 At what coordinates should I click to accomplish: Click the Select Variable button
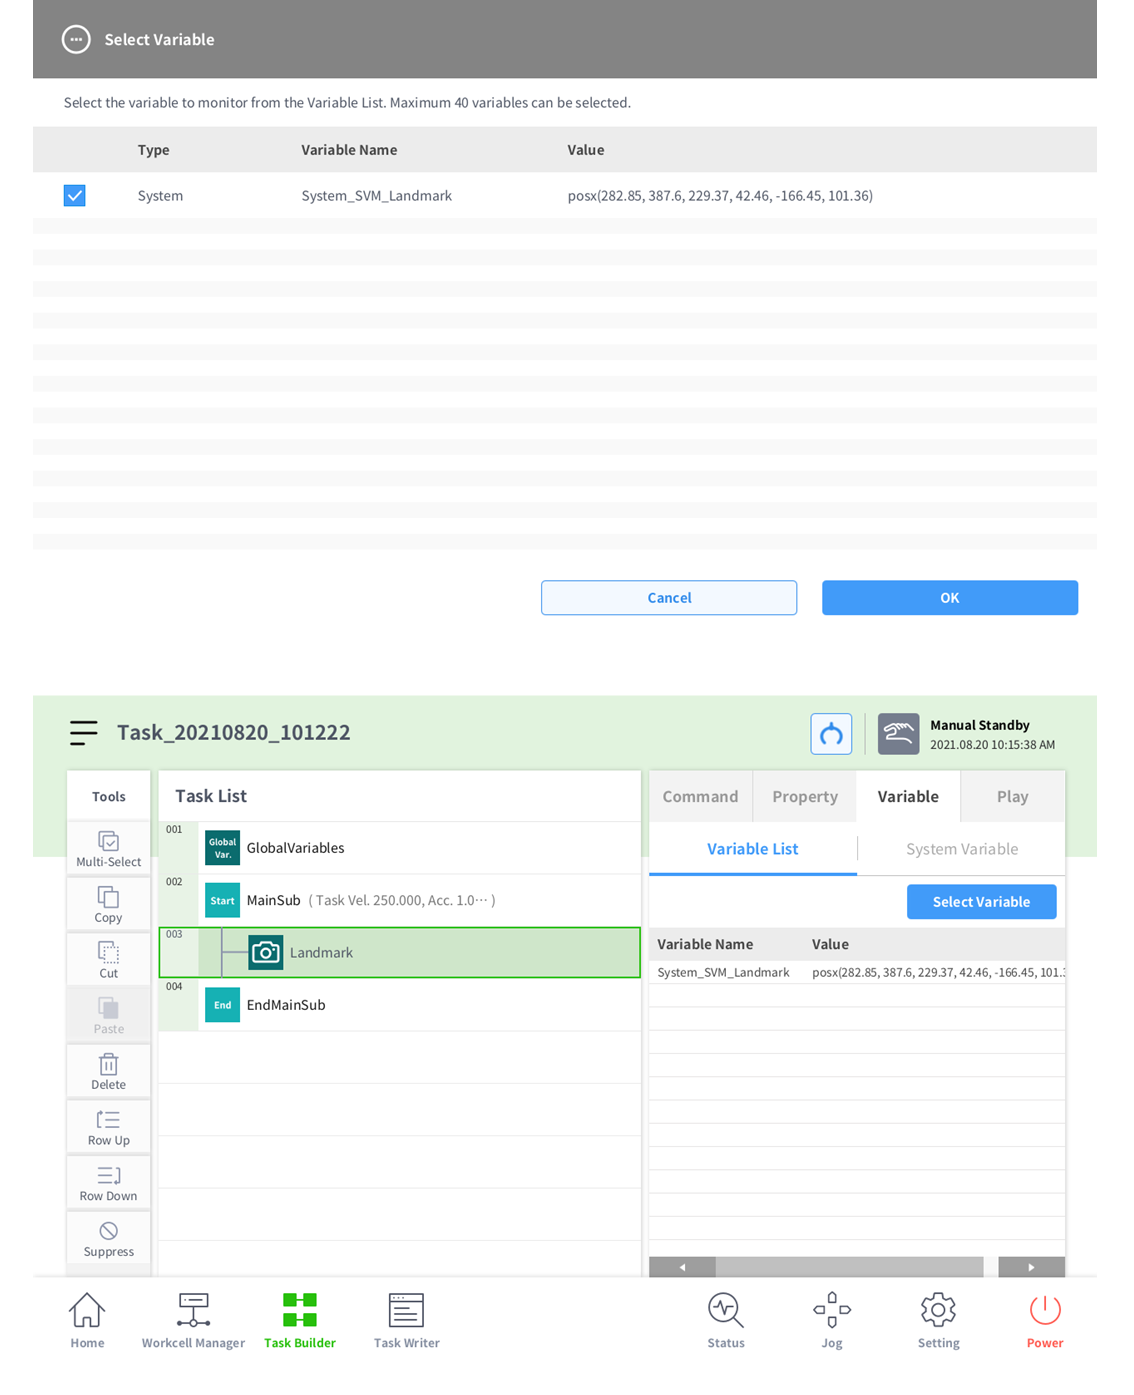pyautogui.click(x=981, y=902)
